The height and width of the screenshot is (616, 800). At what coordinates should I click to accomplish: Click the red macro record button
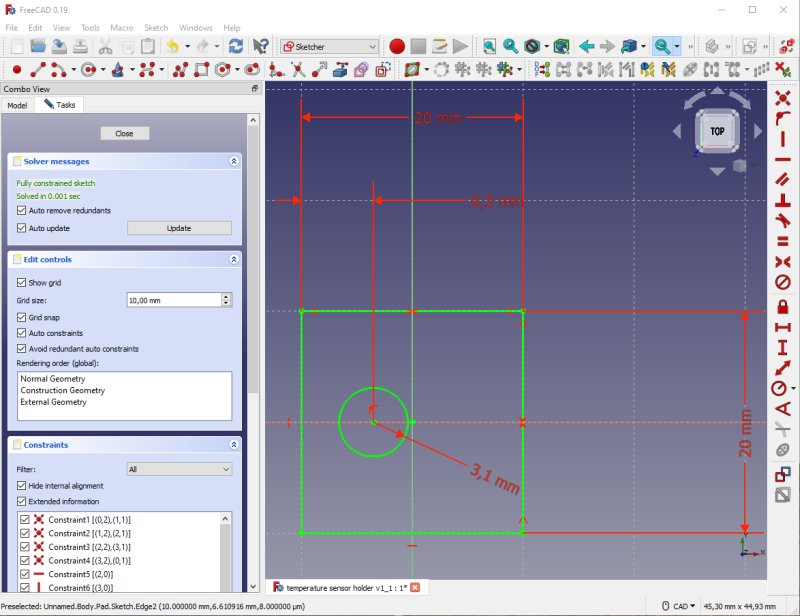coord(397,46)
